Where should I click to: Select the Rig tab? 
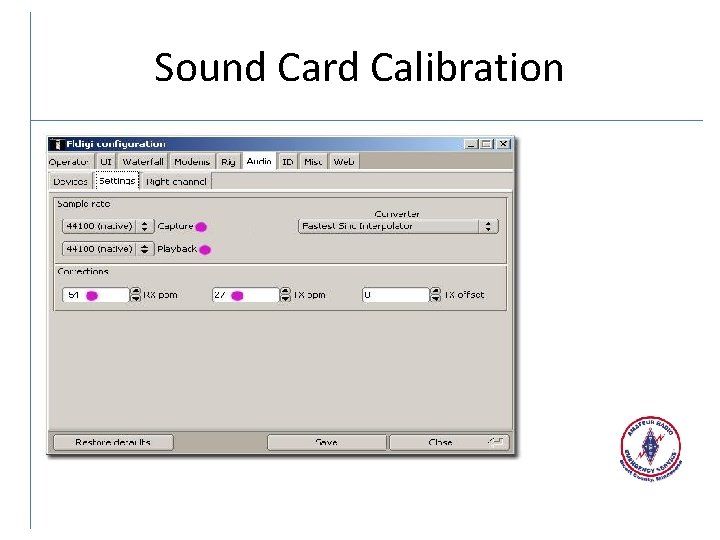point(228,162)
